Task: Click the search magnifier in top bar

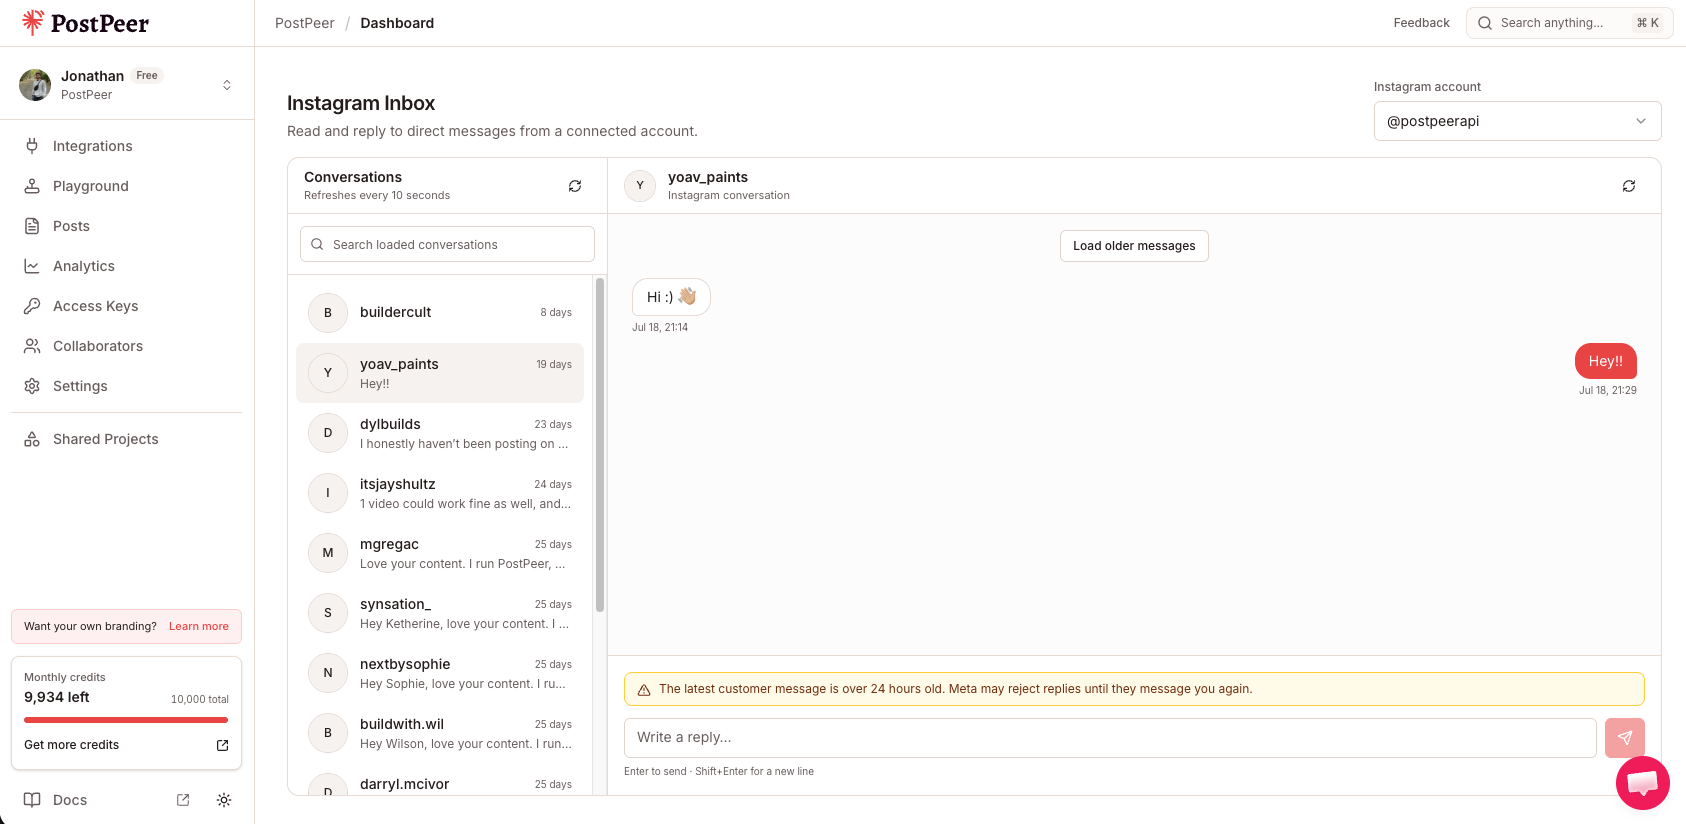Action: 1485,23
